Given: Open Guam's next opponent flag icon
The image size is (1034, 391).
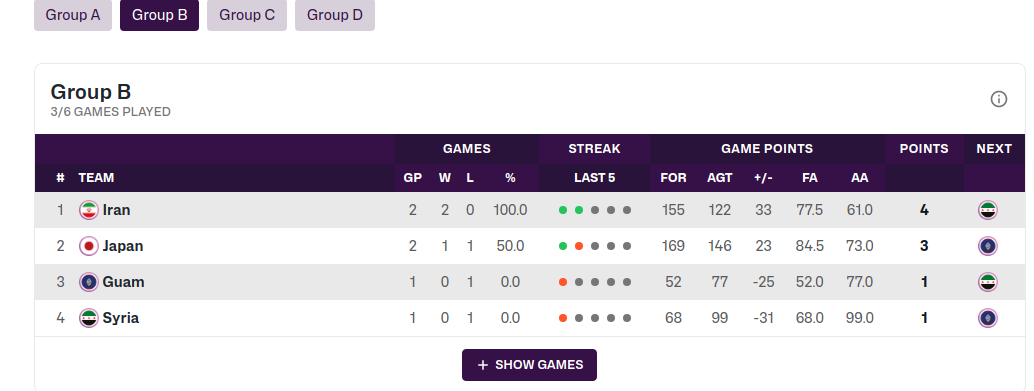Looking at the screenshot, I should tap(987, 282).
